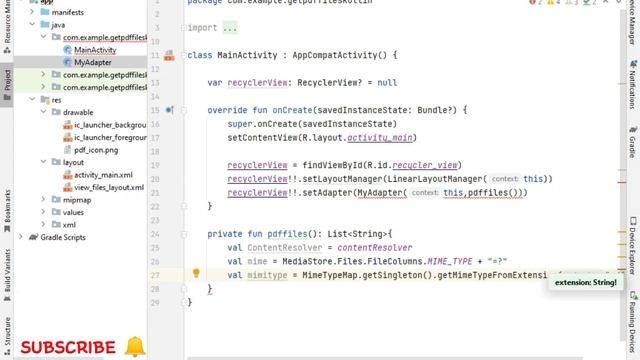Click the drawable folder icon
This screenshot has width=640, height=360.
click(56, 112)
